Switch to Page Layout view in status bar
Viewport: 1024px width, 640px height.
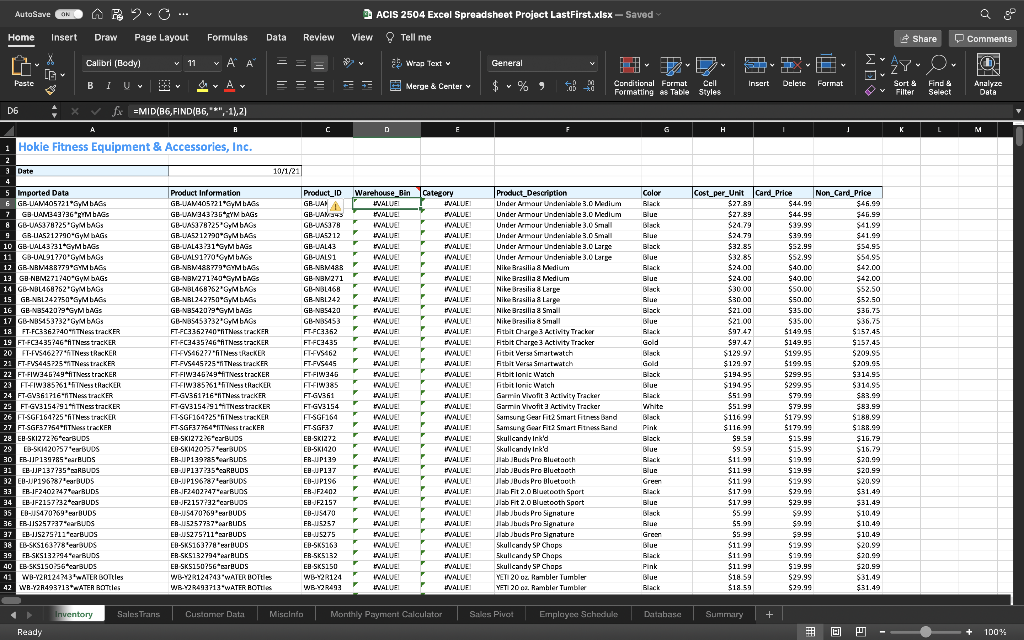(836, 632)
